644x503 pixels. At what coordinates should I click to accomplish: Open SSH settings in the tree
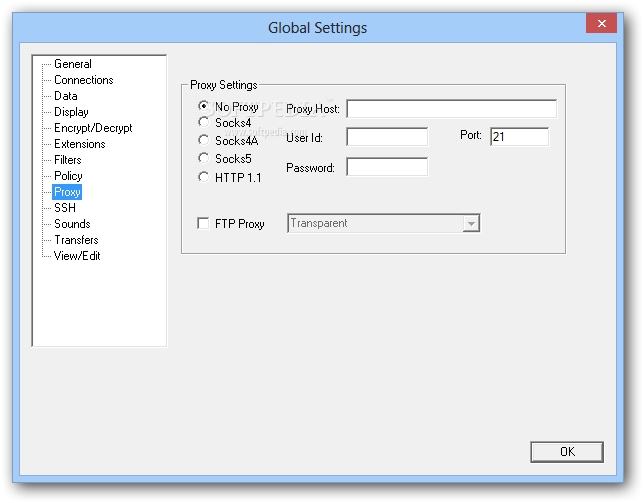point(65,208)
